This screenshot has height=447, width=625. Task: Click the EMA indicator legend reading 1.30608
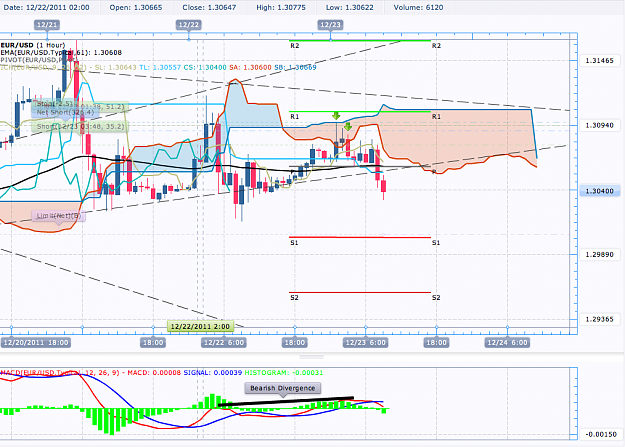(x=61, y=53)
